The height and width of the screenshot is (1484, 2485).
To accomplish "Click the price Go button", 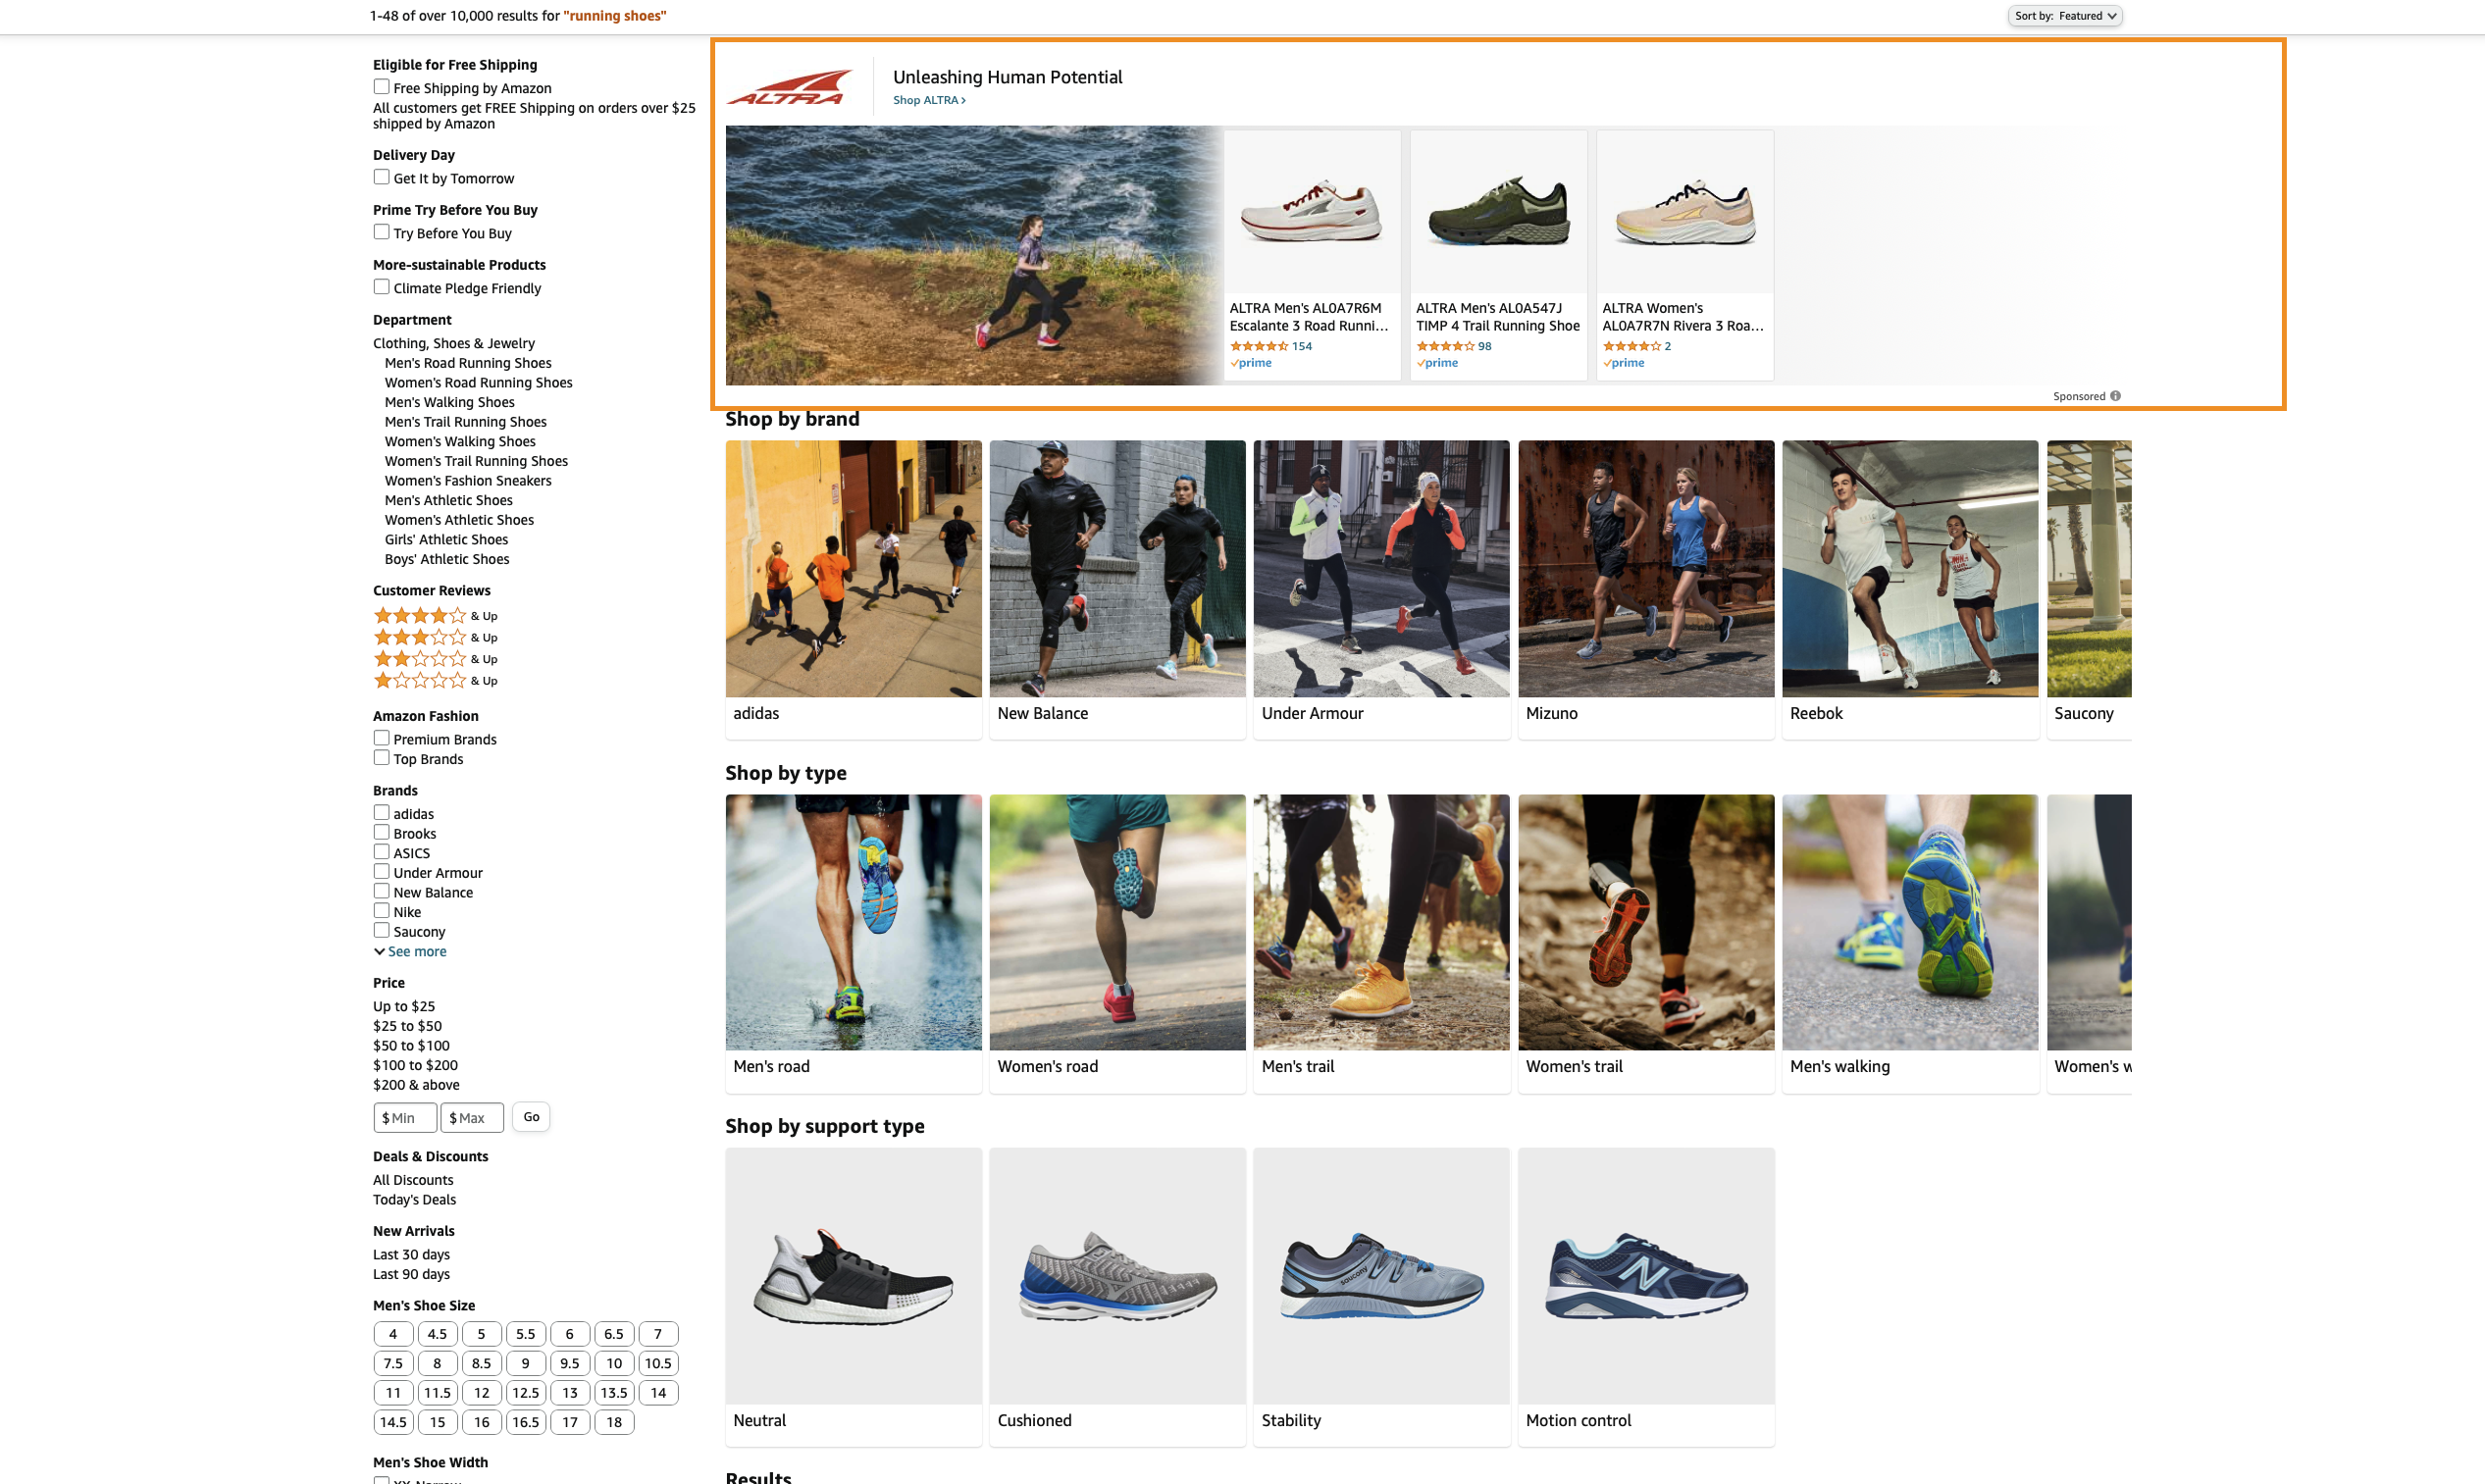I will point(531,1117).
